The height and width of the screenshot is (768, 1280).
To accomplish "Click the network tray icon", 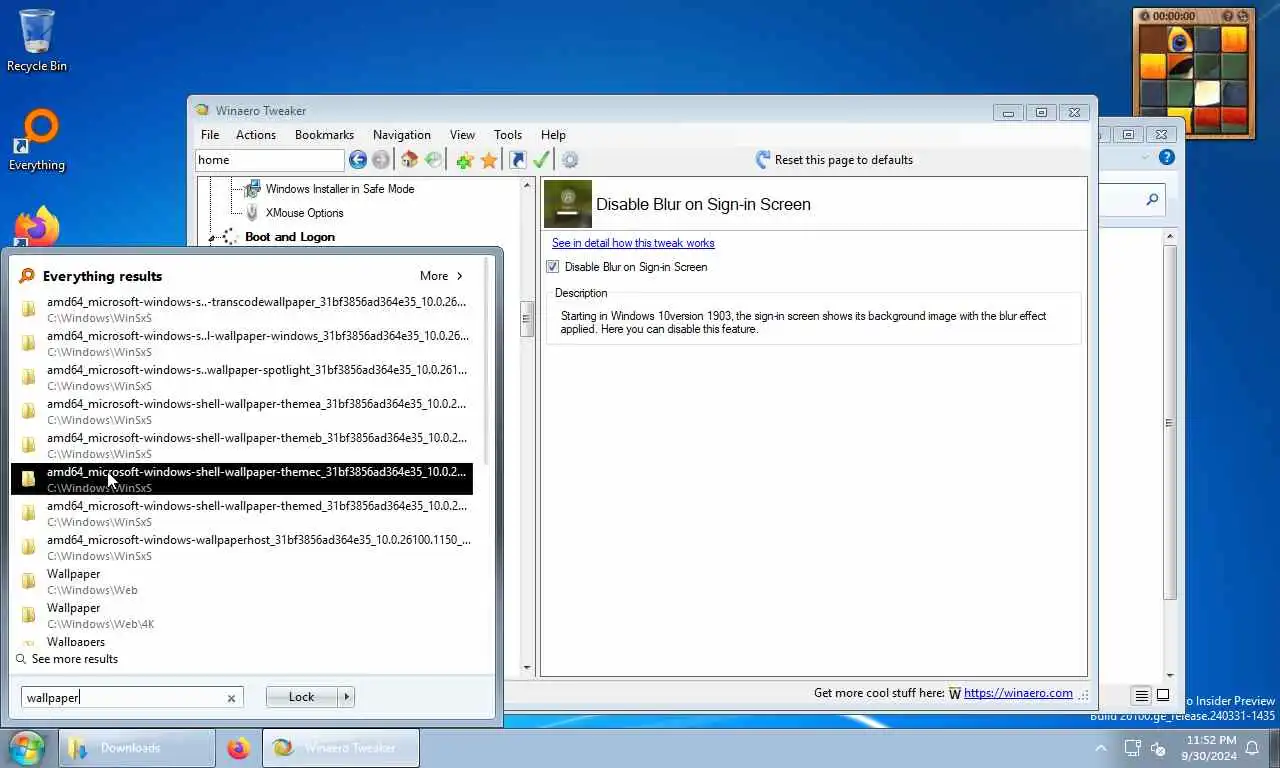I will coord(1133,748).
